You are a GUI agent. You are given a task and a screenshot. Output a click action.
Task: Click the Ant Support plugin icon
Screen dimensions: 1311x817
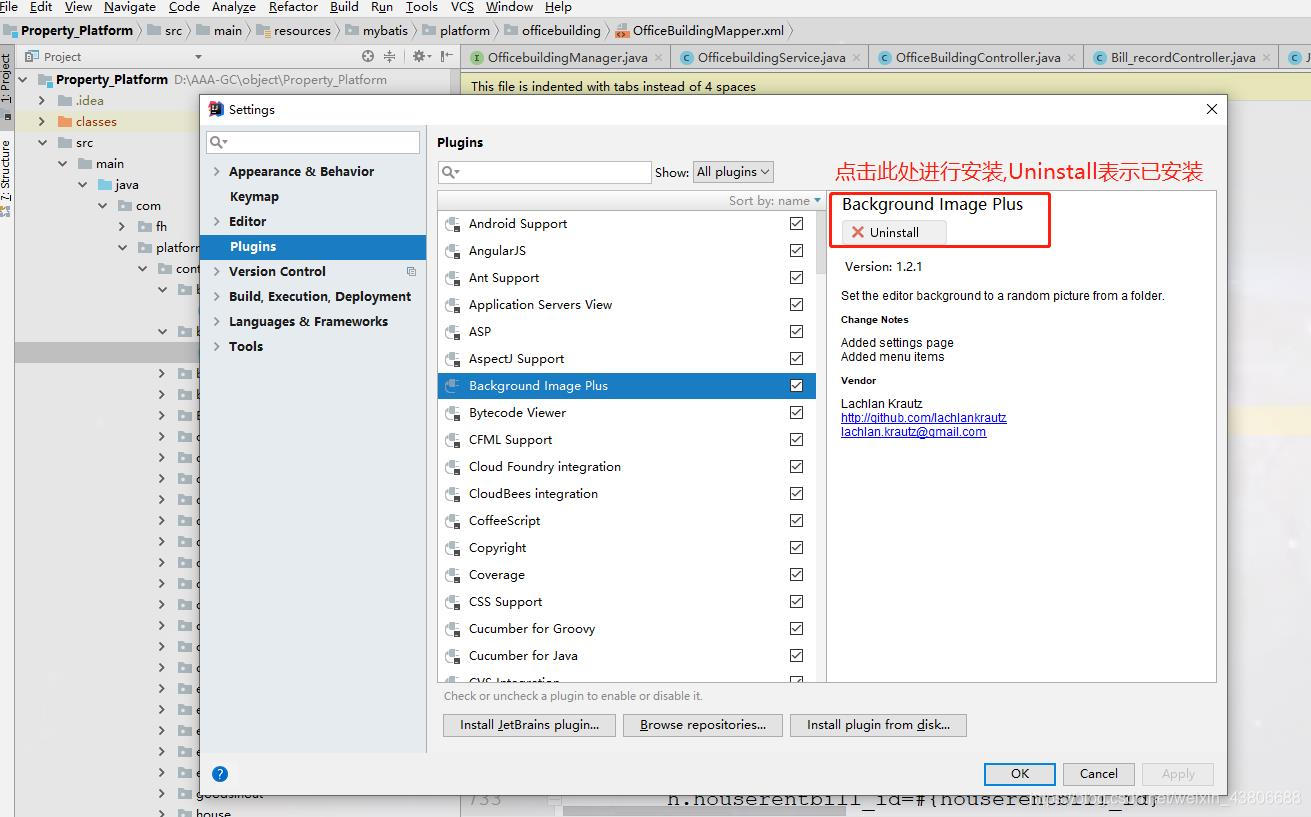453,278
